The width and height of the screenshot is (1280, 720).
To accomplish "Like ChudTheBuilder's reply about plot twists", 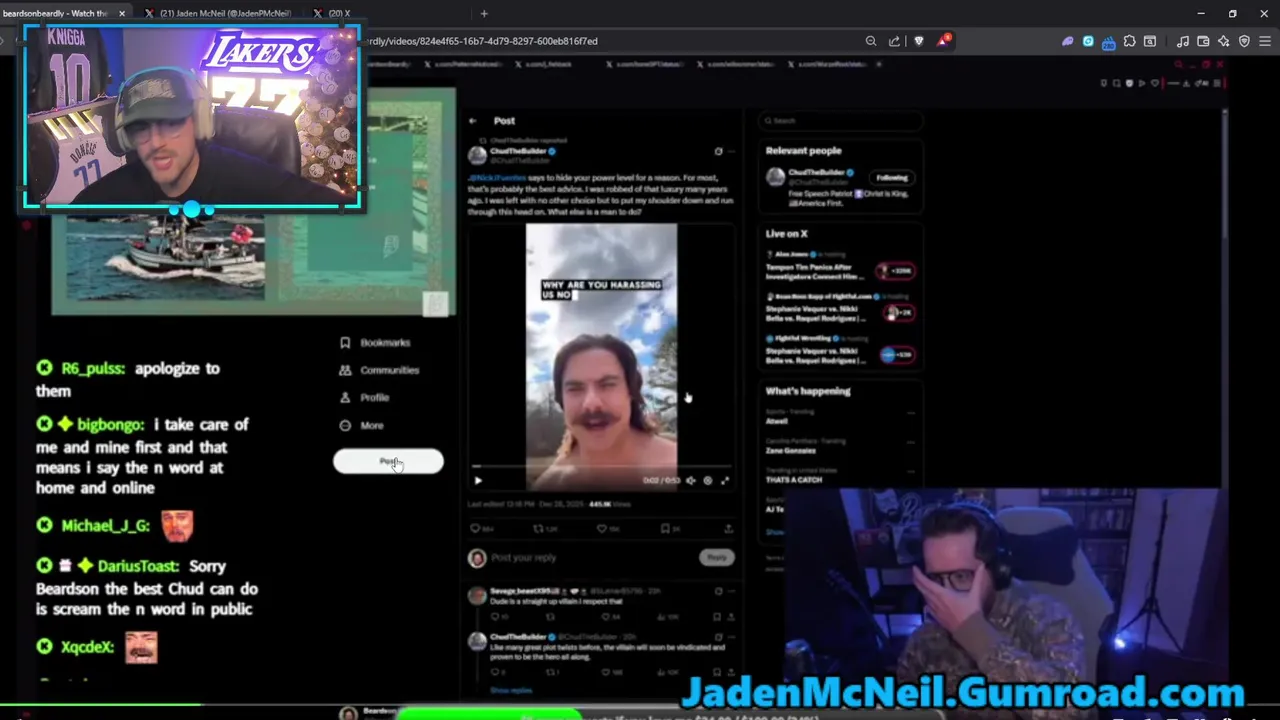I will tap(606, 673).
